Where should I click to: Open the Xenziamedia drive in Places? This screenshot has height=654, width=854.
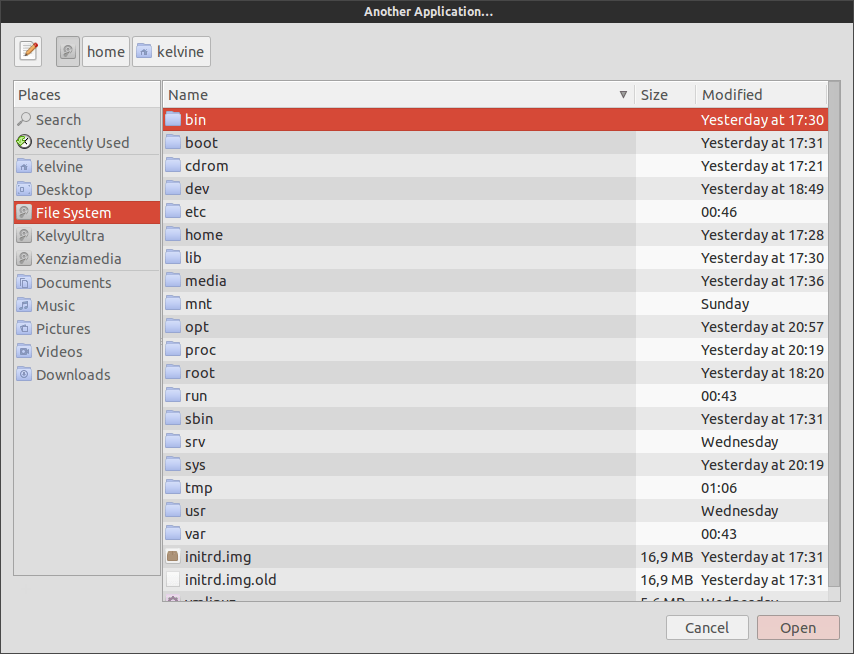pyautogui.click(x=78, y=259)
